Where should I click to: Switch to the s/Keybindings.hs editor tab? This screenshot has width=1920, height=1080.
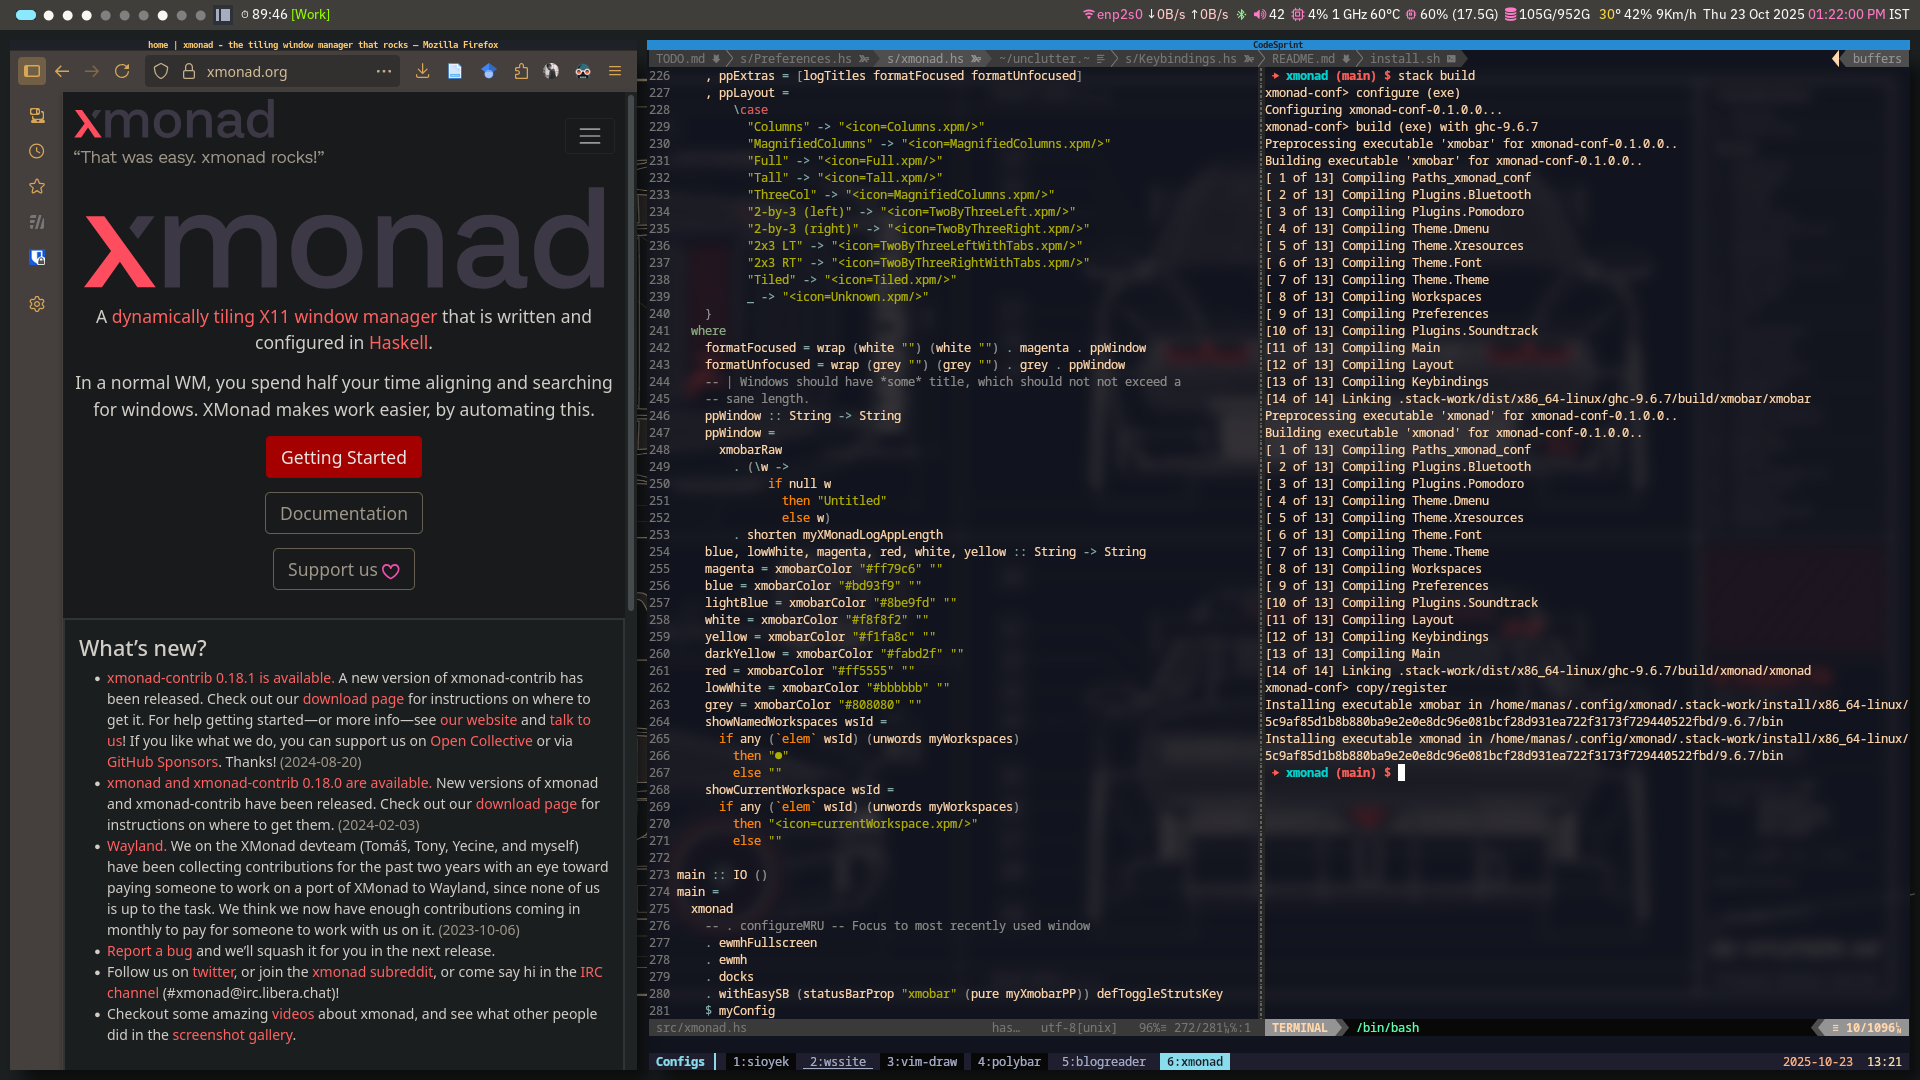(x=1180, y=58)
